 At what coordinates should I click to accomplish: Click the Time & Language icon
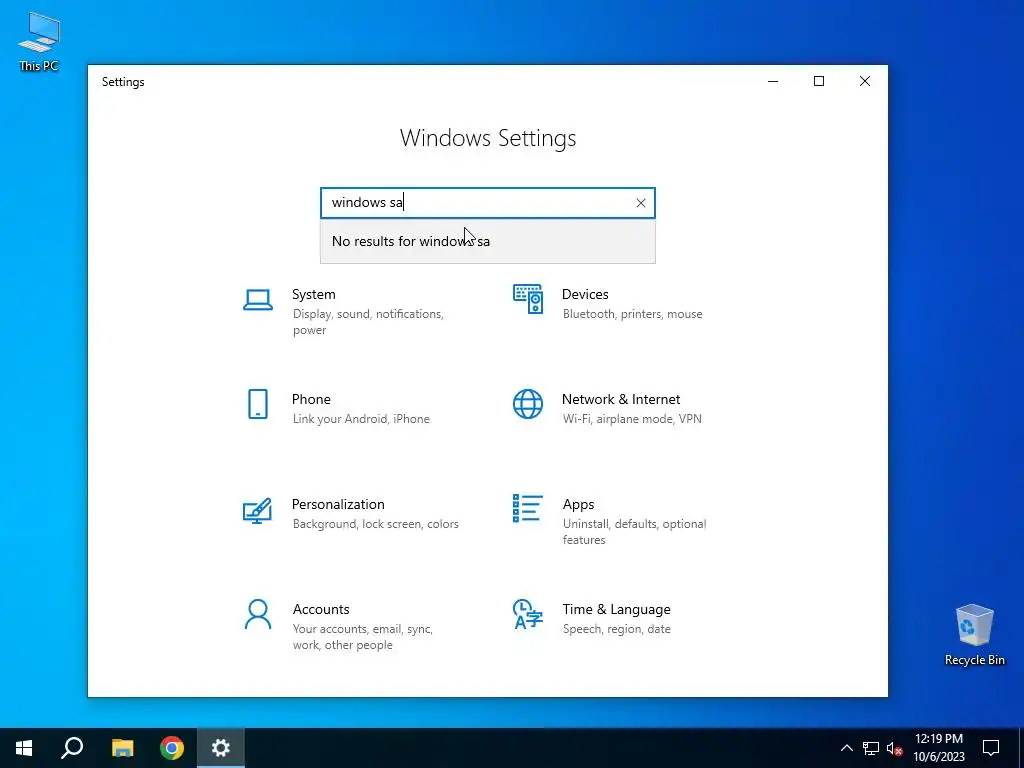click(528, 614)
